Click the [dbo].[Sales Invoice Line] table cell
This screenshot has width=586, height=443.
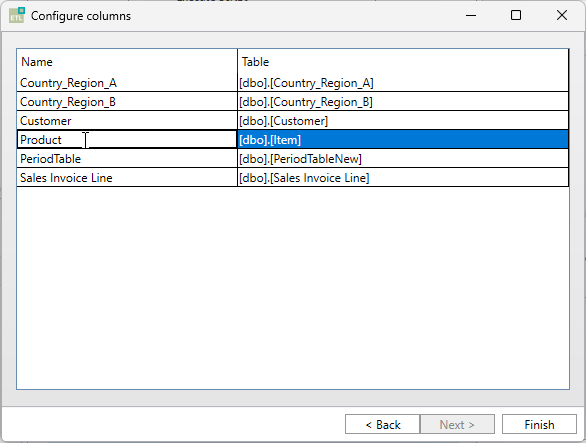[403, 178]
